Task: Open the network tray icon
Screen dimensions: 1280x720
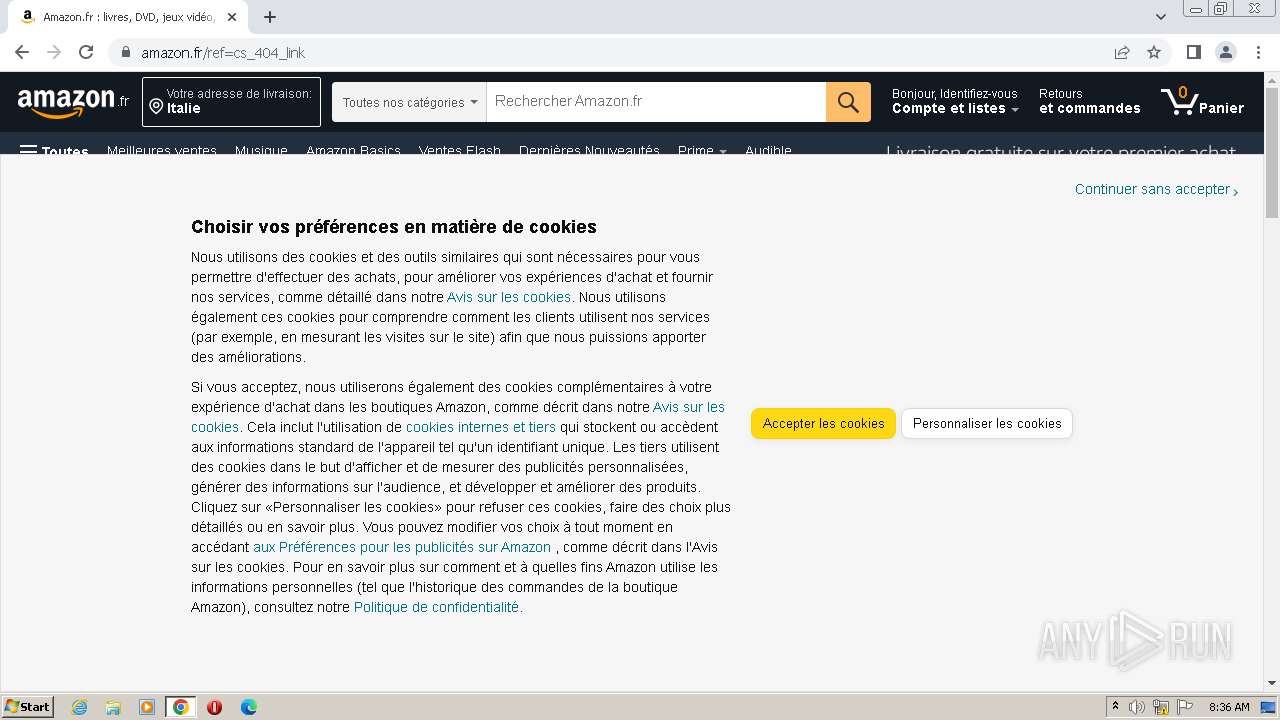Action: pyautogui.click(x=1161, y=707)
